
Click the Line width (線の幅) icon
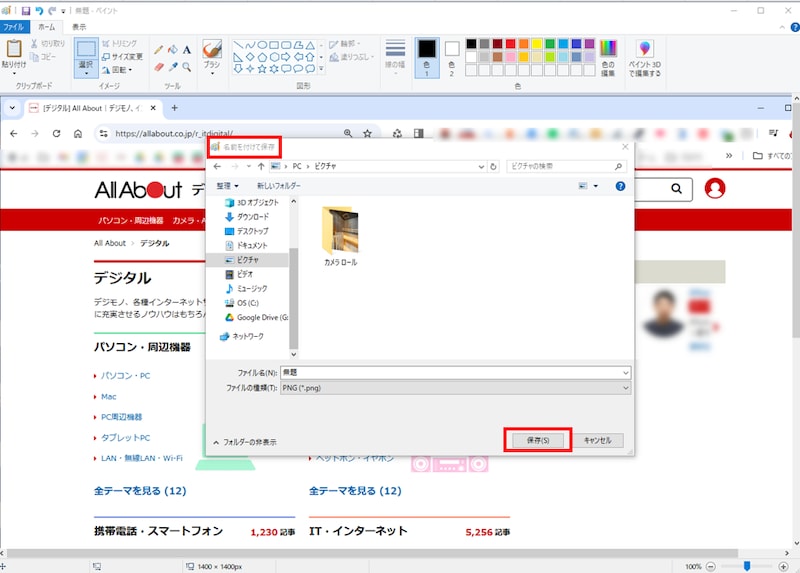(x=395, y=47)
